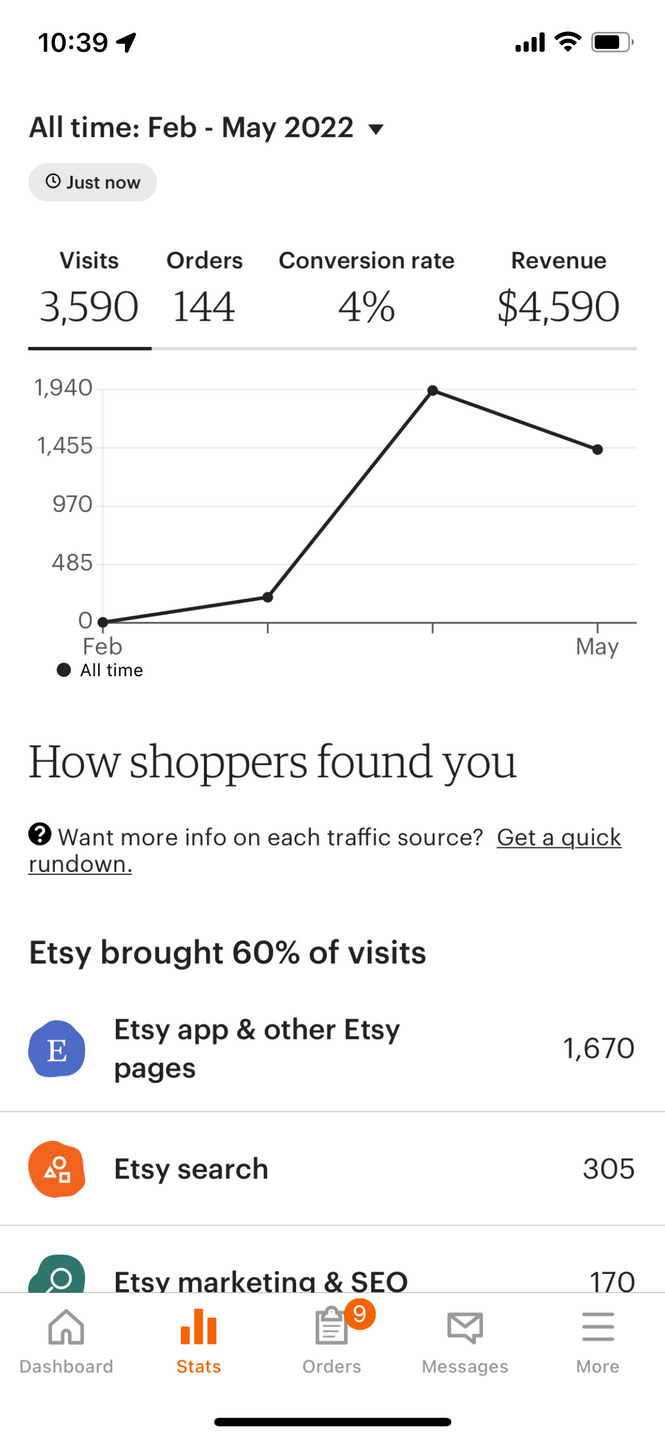The image size is (665, 1440).
Task: Open the 'All time: Feb - May 2022' selector
Action: coord(191,128)
